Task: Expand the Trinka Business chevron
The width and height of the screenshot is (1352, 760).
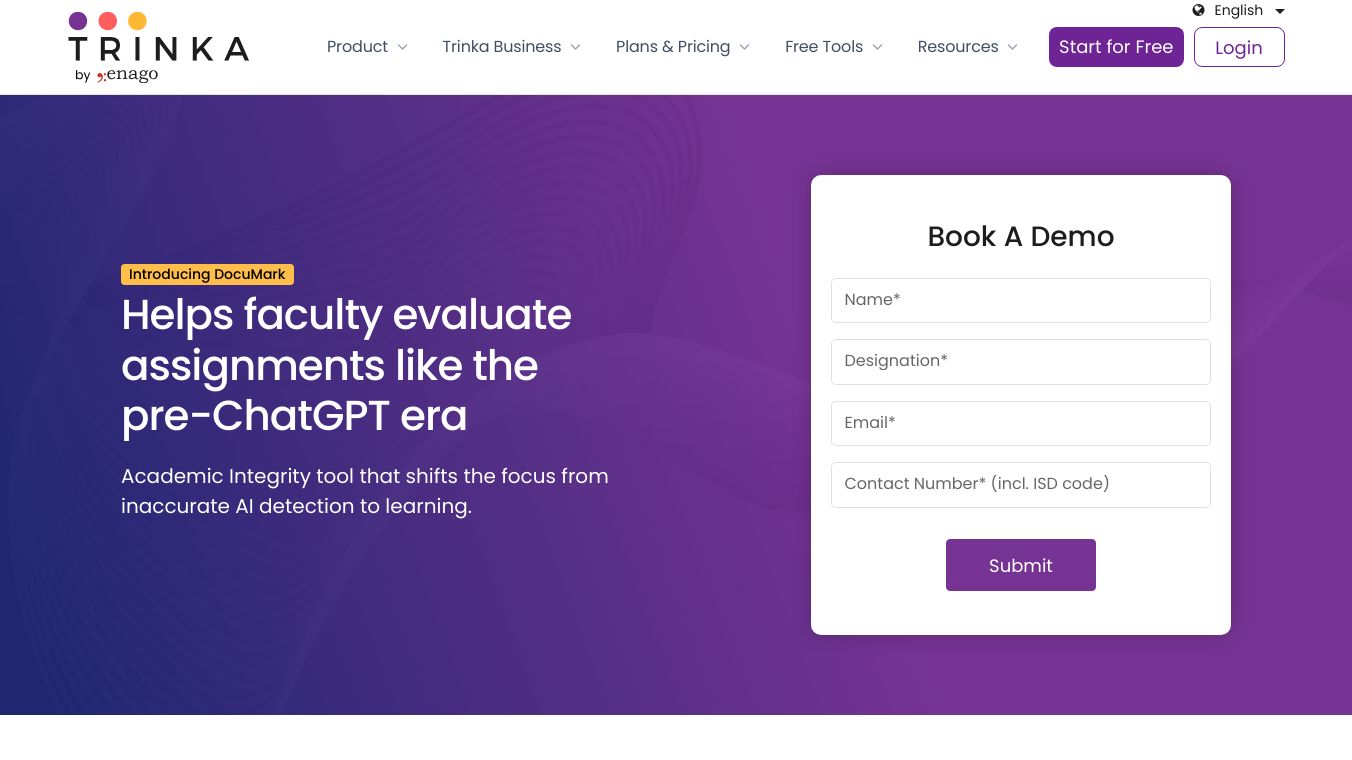Action: click(x=576, y=47)
